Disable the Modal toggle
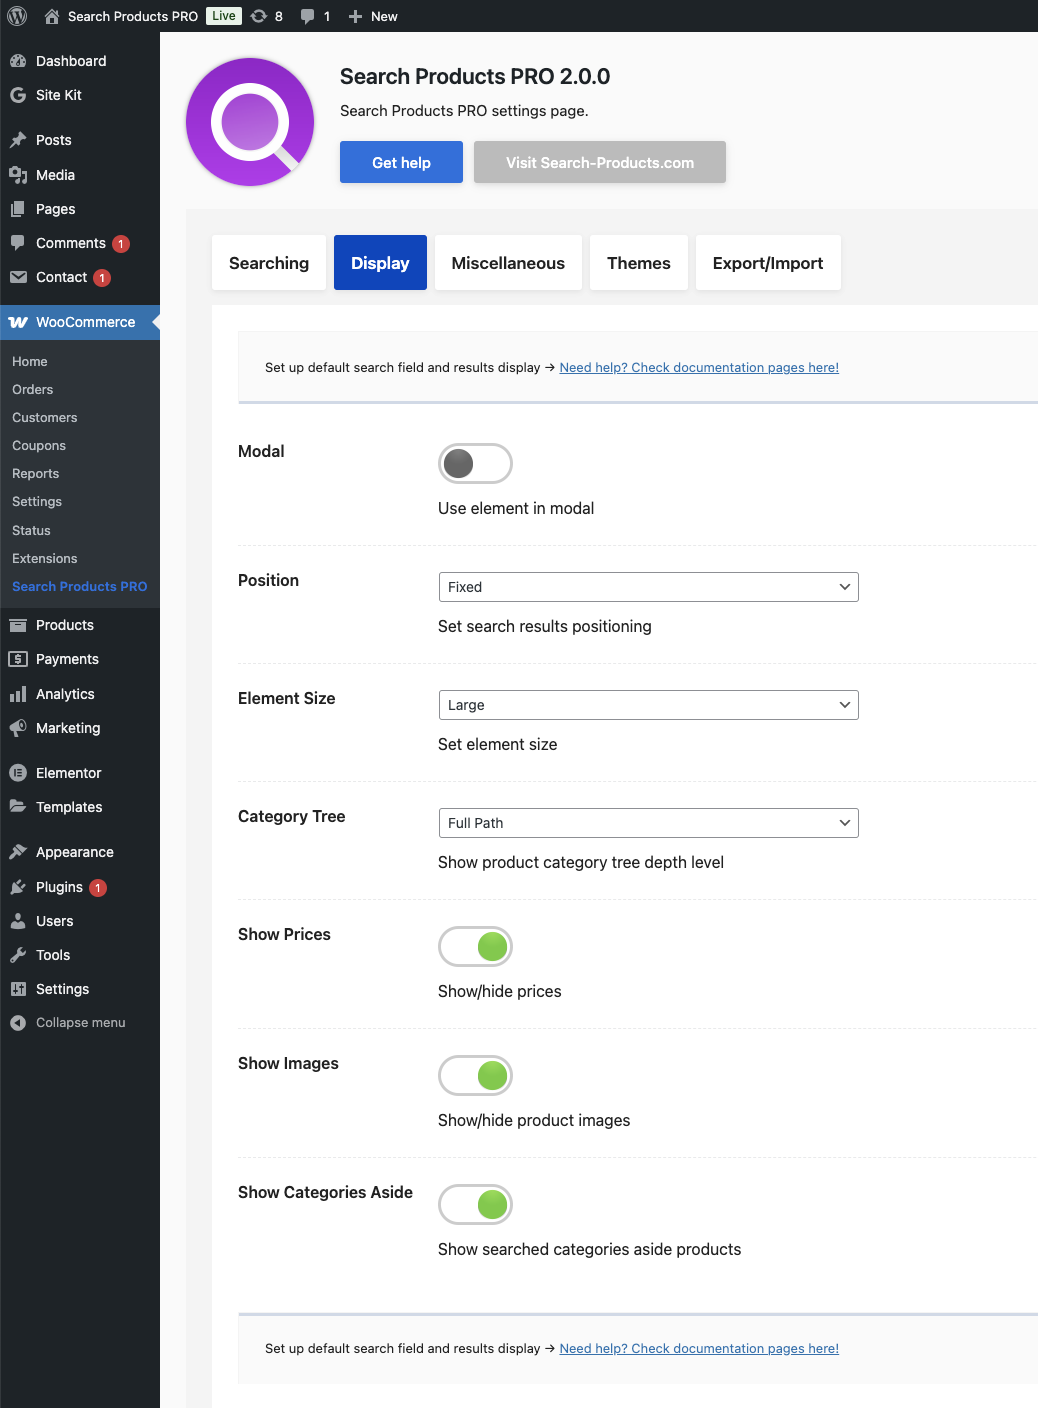Viewport: 1038px width, 1408px height. [x=475, y=463]
